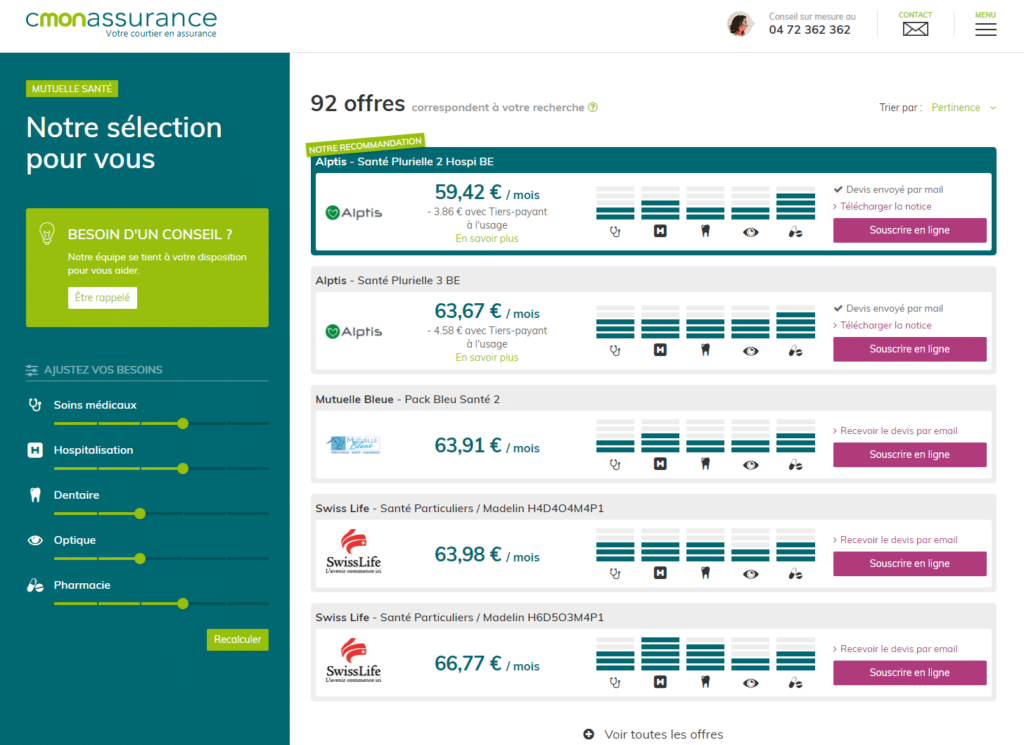Viewport: 1024px width, 745px height.
Task: Click pills icon in Santé Plurielle 3 BE offer
Action: pos(795,351)
